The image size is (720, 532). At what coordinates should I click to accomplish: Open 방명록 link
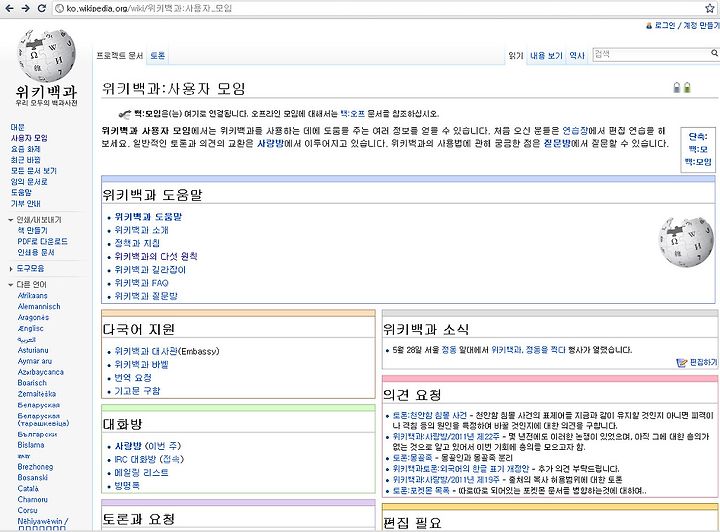pyautogui.click(x=127, y=486)
